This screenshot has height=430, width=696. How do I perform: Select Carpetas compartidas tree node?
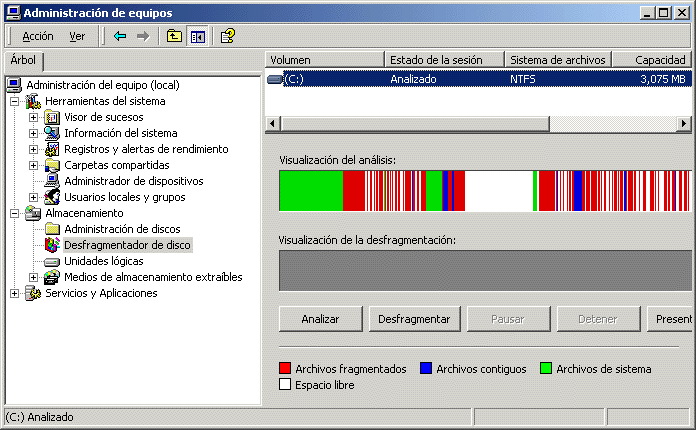[x=116, y=165]
